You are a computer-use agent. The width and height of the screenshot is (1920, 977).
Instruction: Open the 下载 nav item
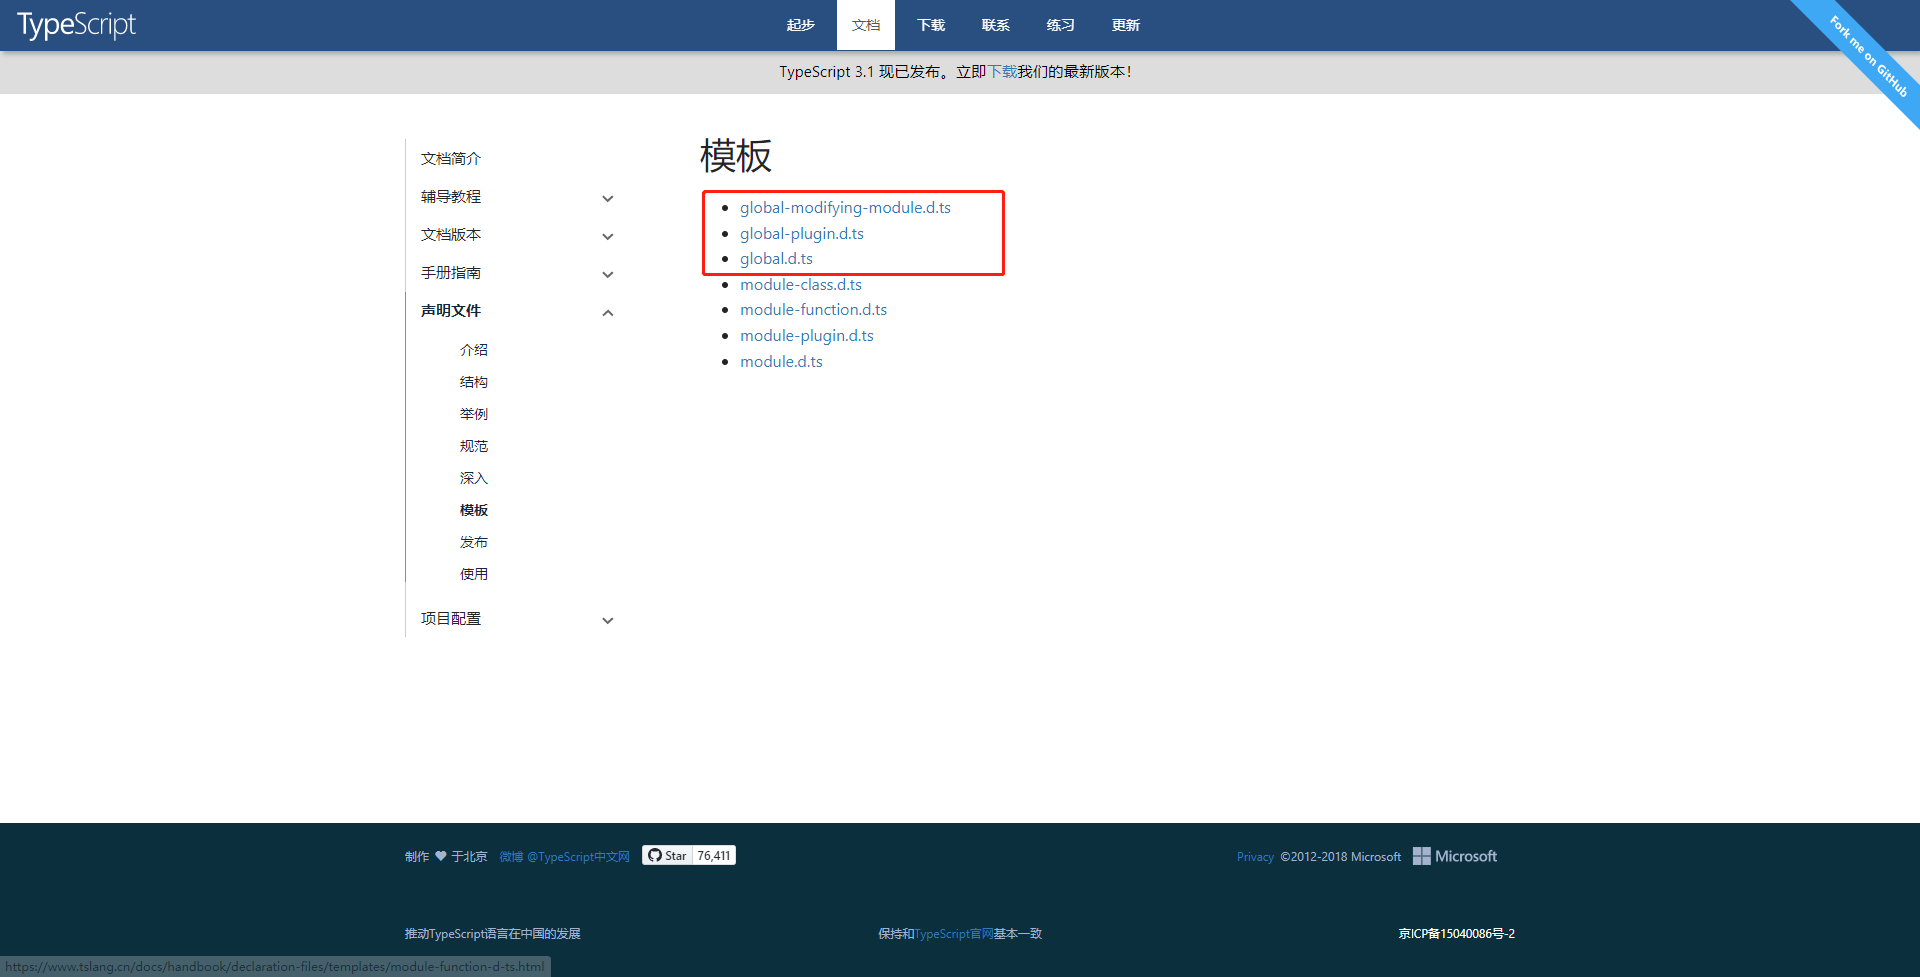931,25
